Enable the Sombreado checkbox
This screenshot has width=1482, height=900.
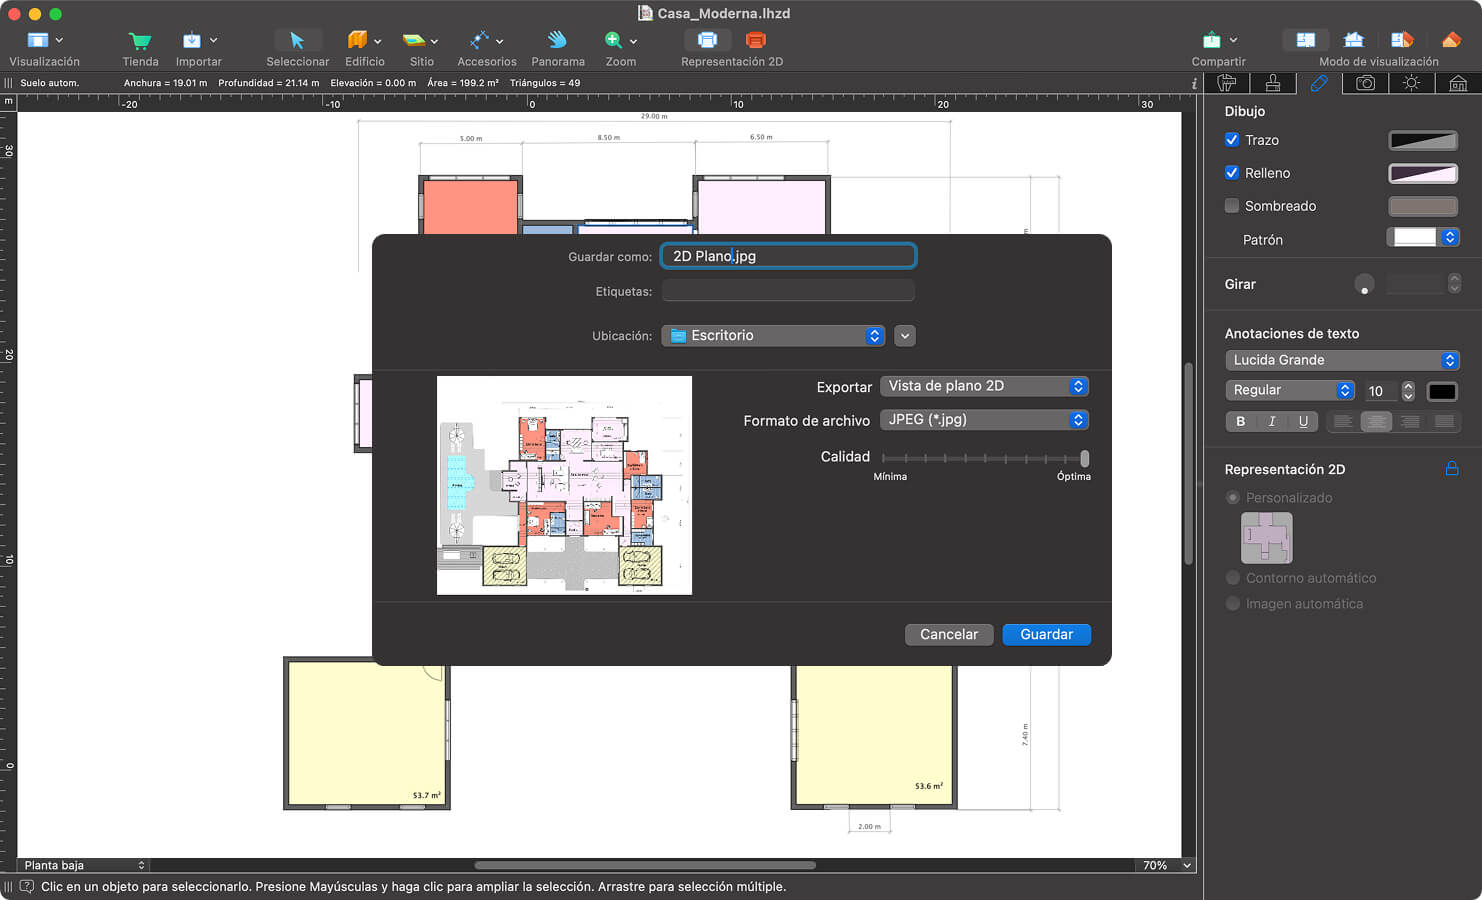(1232, 206)
